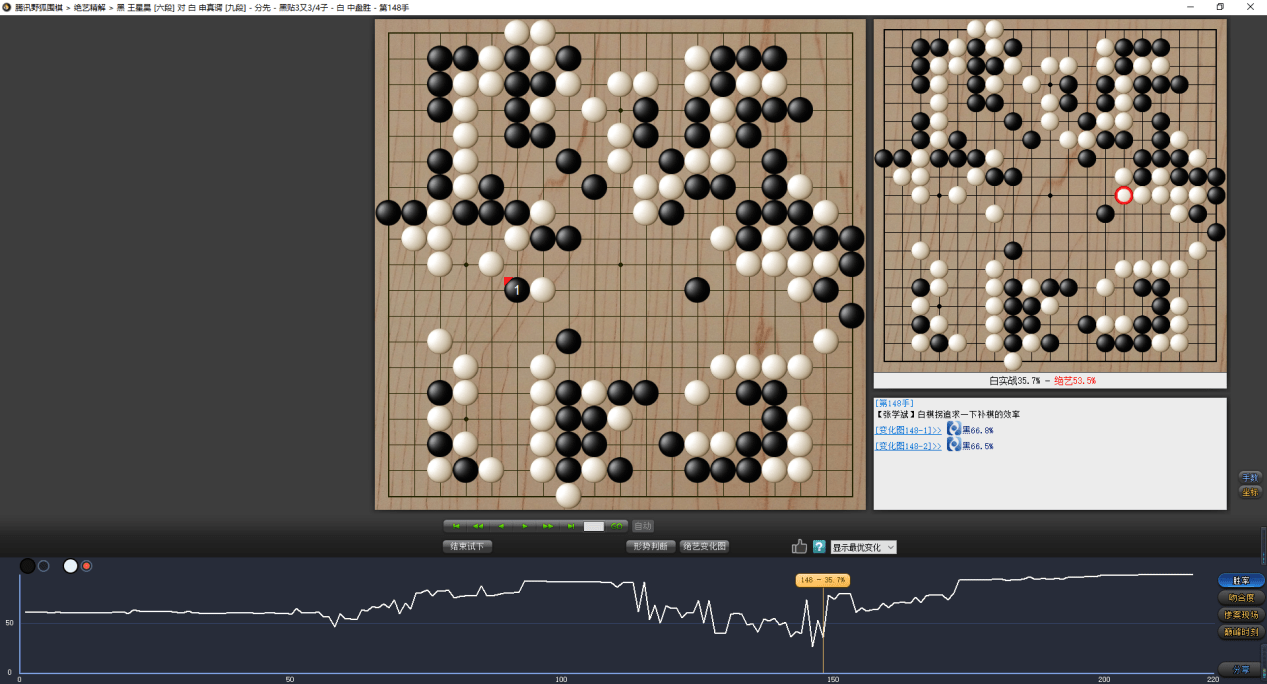This screenshot has width=1267, height=684.
Task: Open the blue question-mark help icon
Action: coord(819,547)
